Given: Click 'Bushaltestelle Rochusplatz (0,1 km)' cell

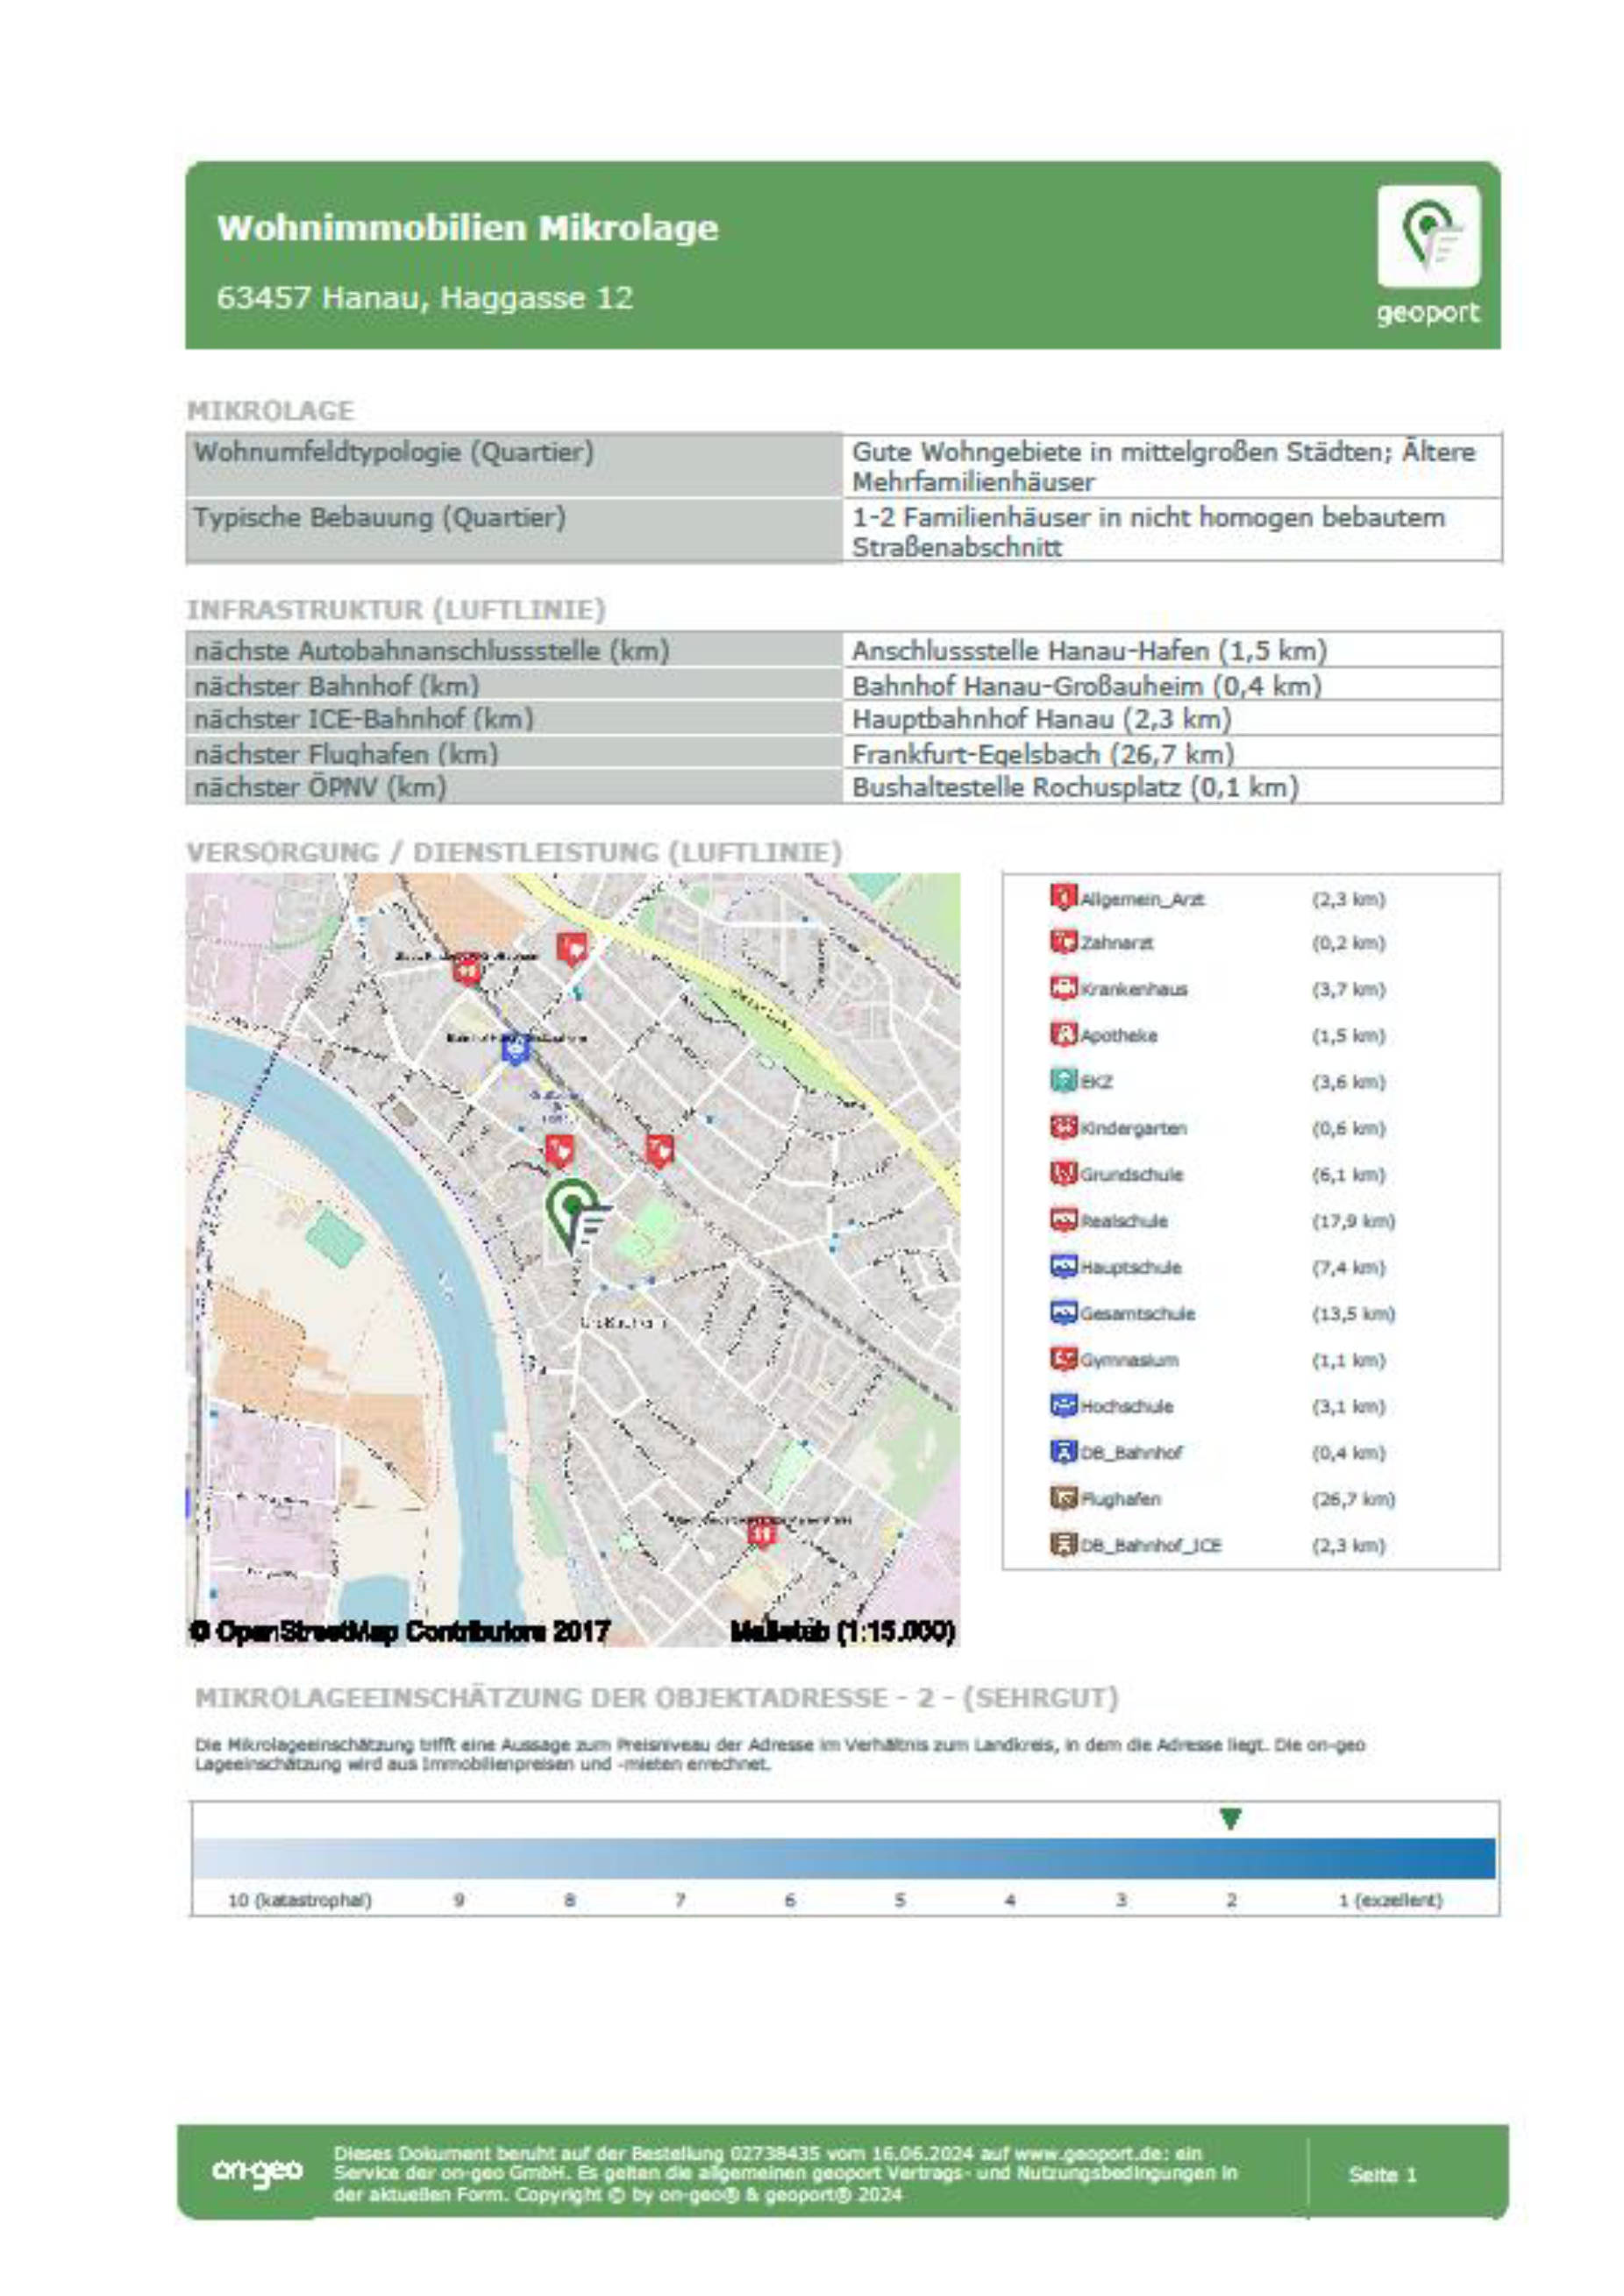Looking at the screenshot, I should point(1172,787).
